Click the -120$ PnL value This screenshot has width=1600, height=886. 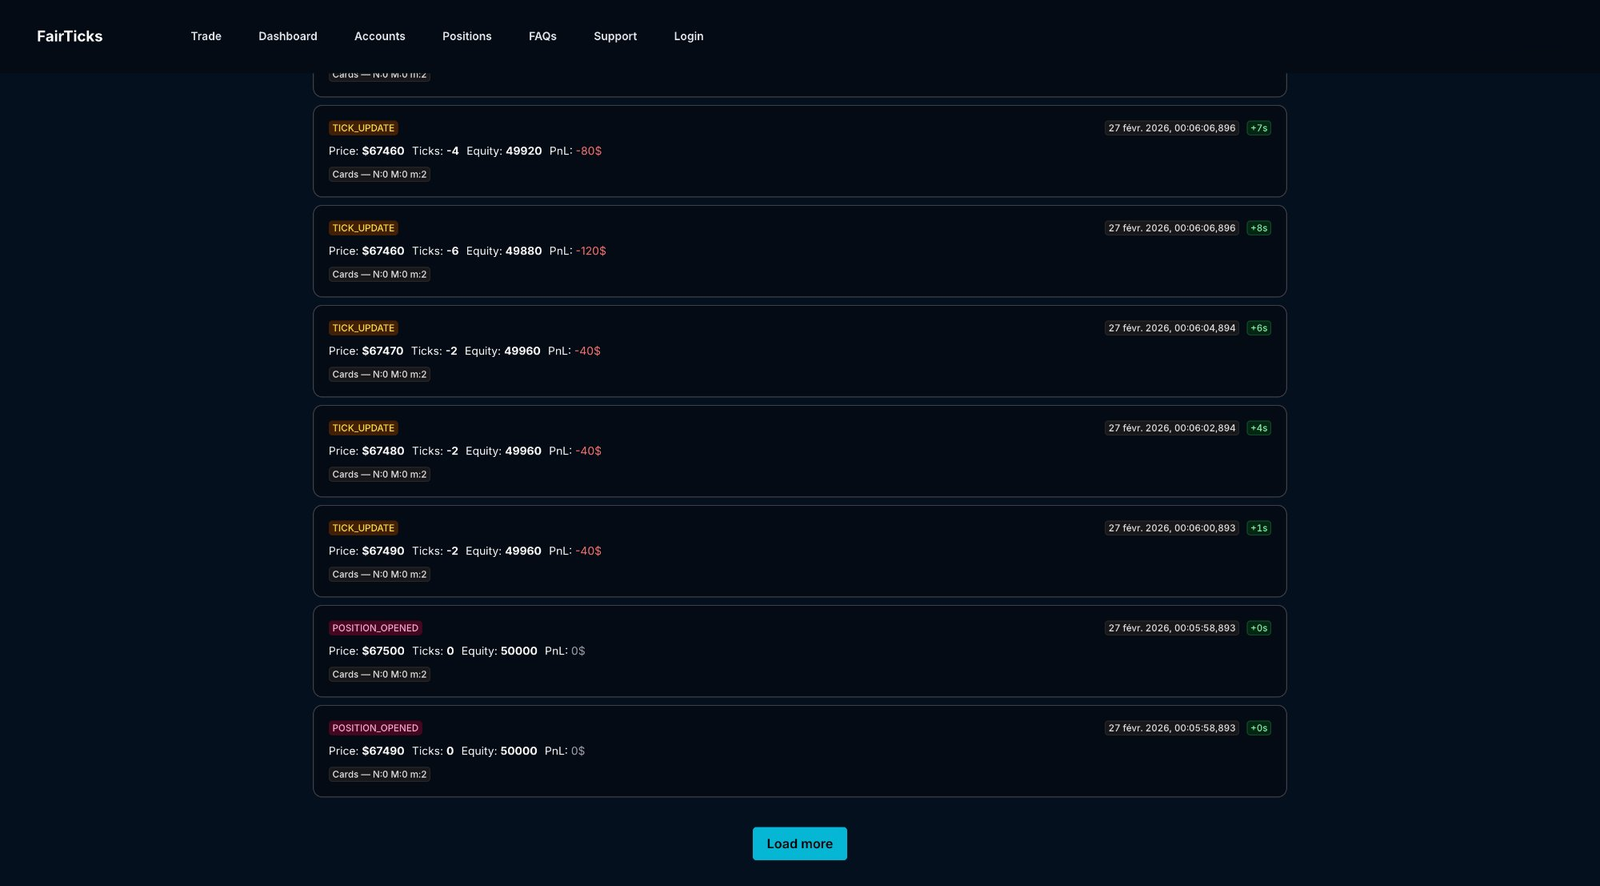(x=591, y=251)
